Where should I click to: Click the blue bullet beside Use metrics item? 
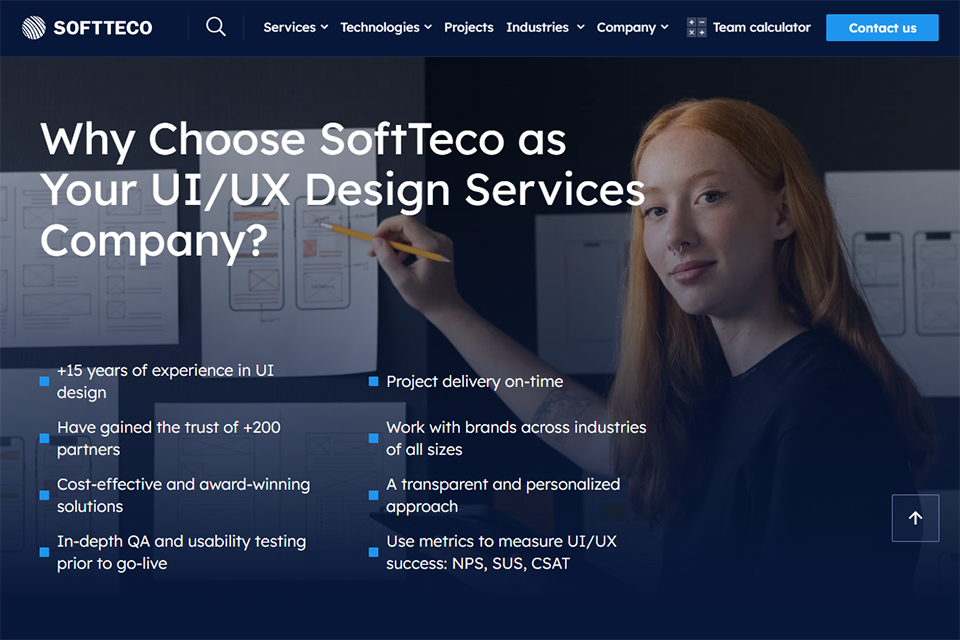373,552
